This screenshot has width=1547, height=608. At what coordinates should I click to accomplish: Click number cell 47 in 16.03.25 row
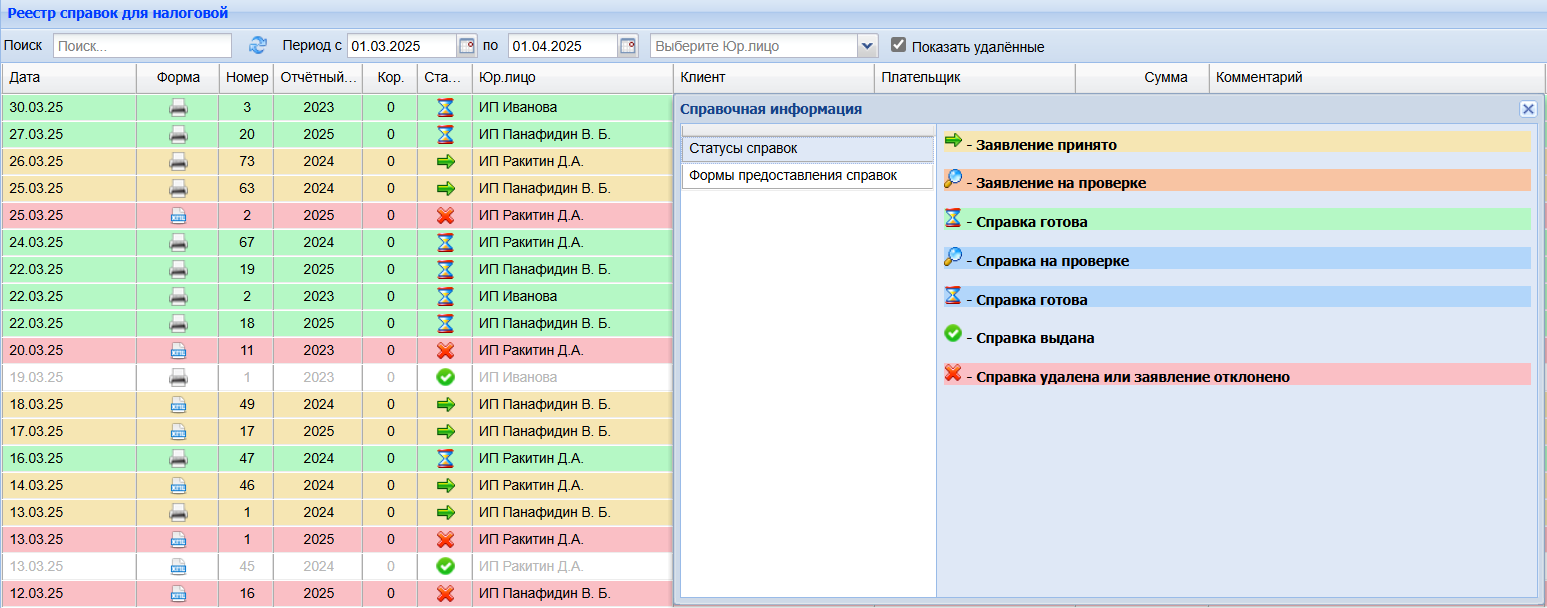(247, 458)
